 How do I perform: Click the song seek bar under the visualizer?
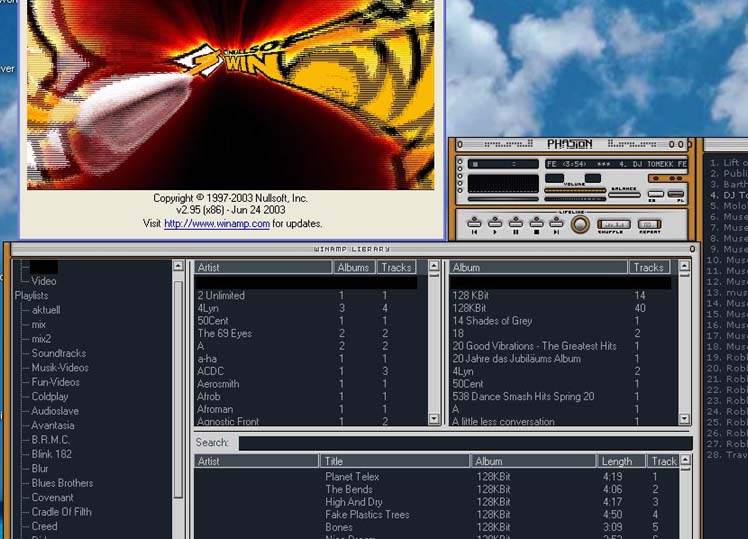pyautogui.click(x=503, y=199)
